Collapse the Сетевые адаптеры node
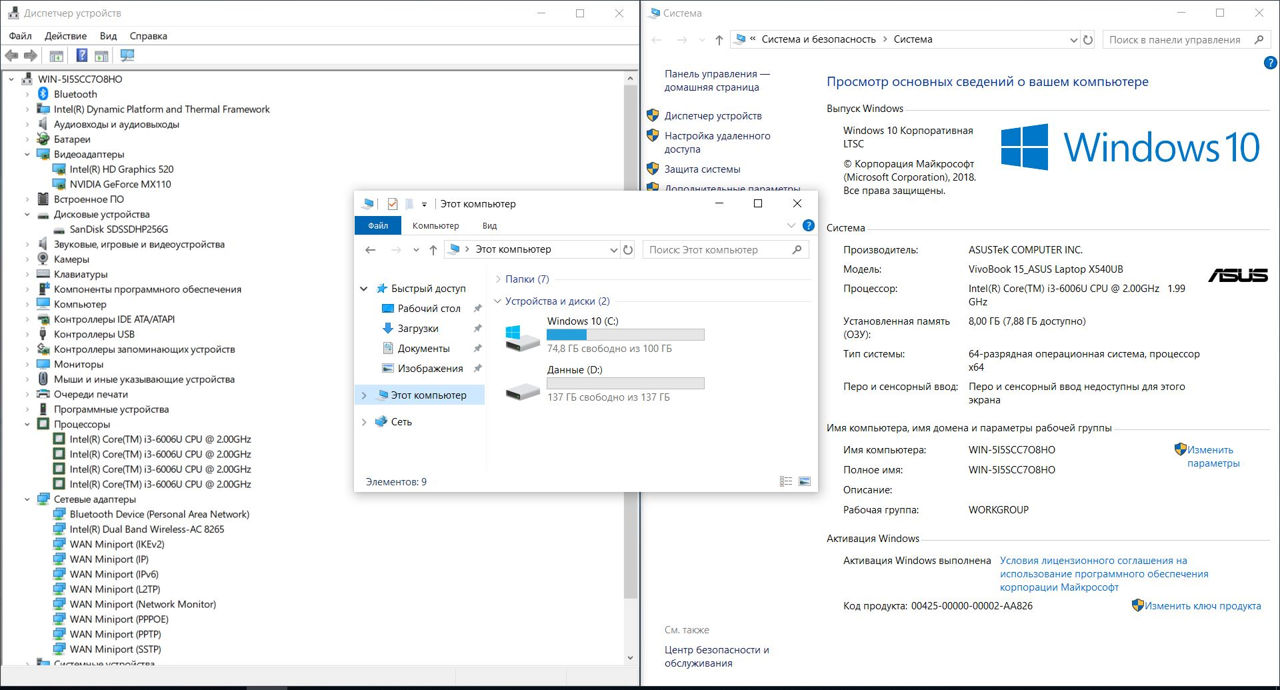Image resolution: width=1280 pixels, height=690 pixels. (27, 499)
